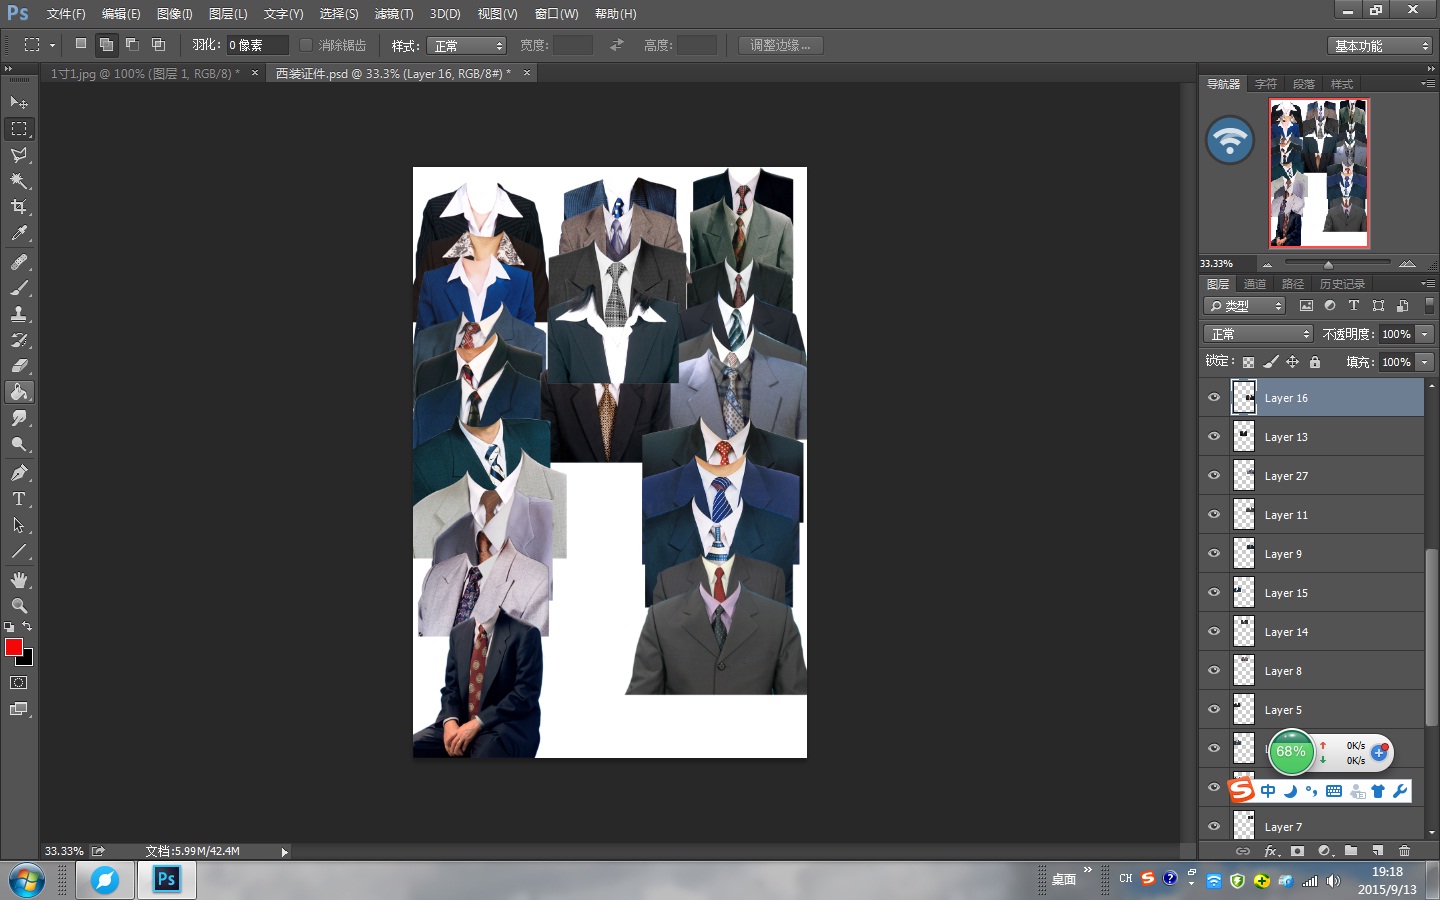Screen dimensions: 1440x900
Task: Toggle visibility of Layer 11
Action: pyautogui.click(x=1214, y=514)
